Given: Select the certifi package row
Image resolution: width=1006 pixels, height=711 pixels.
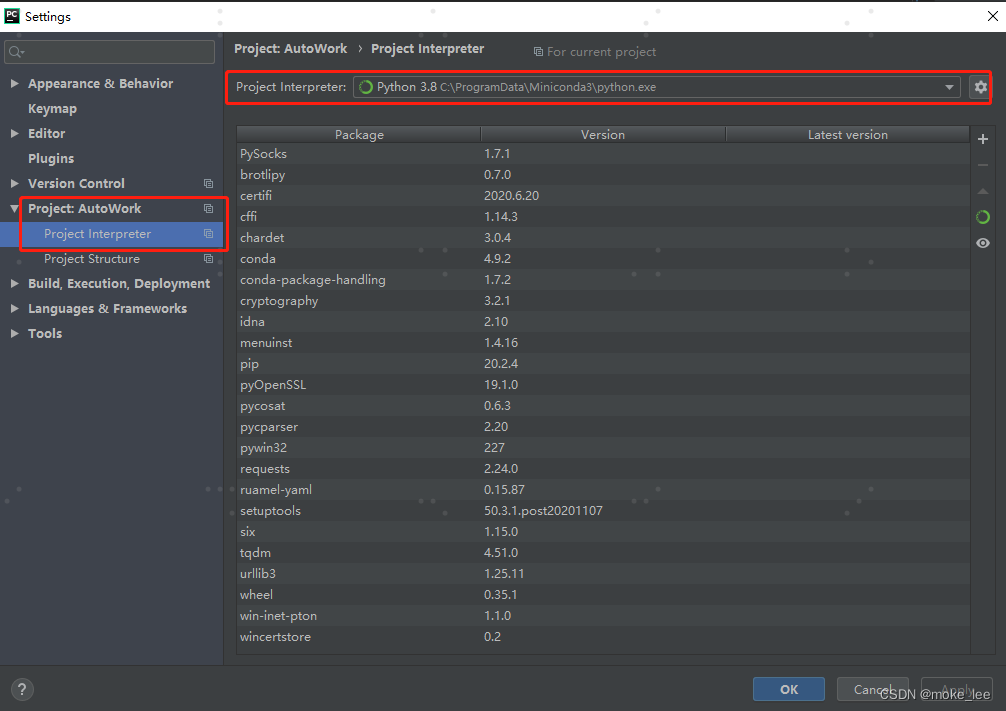Looking at the screenshot, I should [x=603, y=196].
